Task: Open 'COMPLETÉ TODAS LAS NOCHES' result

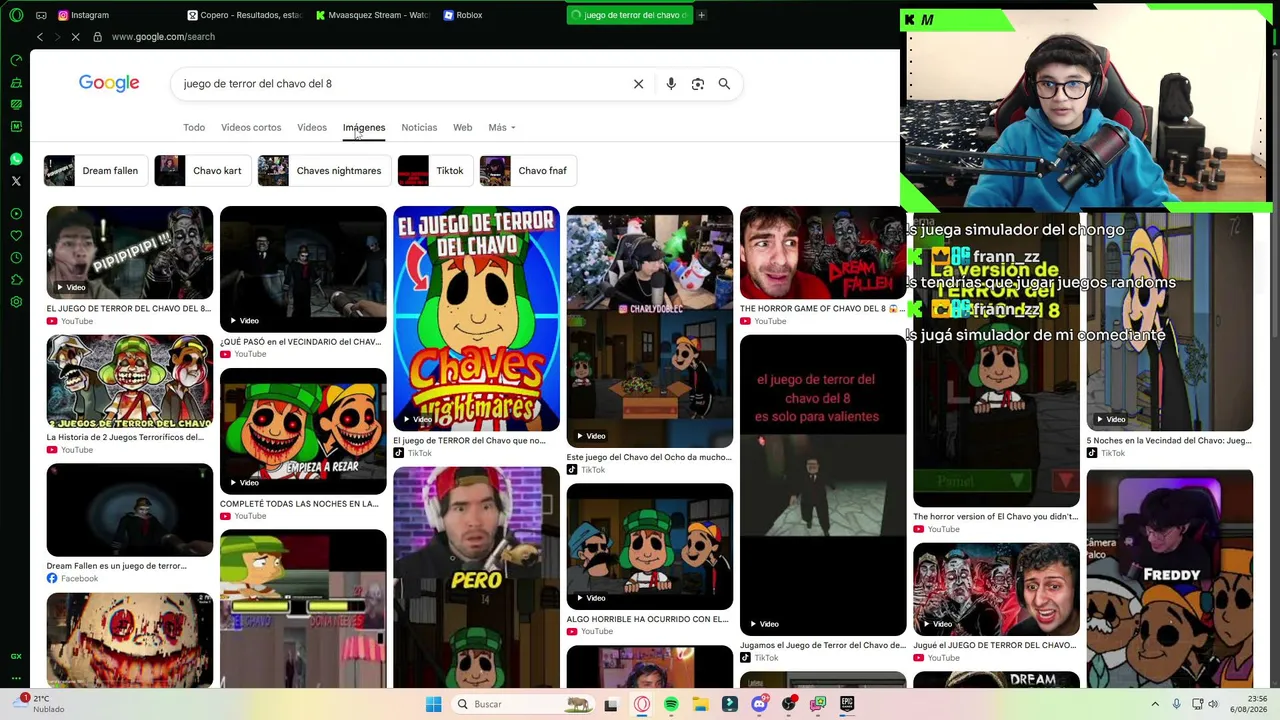Action: click(x=299, y=504)
